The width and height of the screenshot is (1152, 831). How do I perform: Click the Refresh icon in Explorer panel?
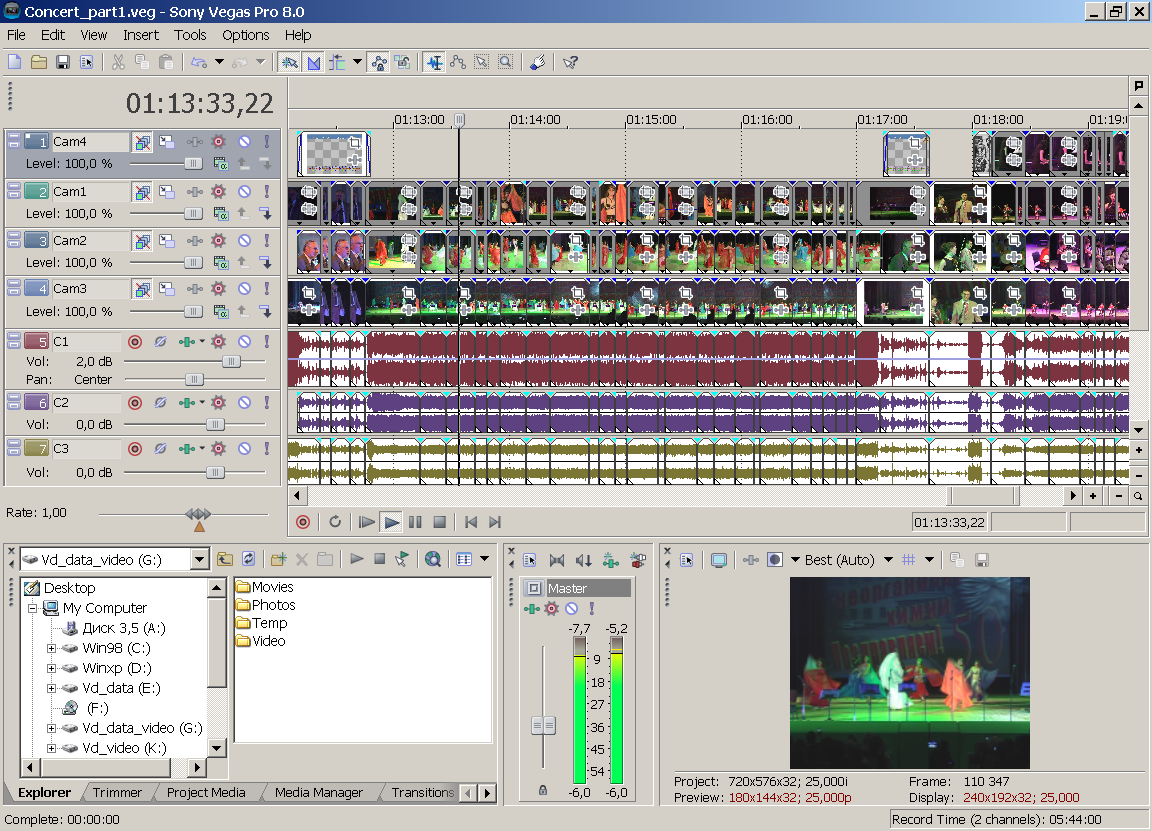248,560
